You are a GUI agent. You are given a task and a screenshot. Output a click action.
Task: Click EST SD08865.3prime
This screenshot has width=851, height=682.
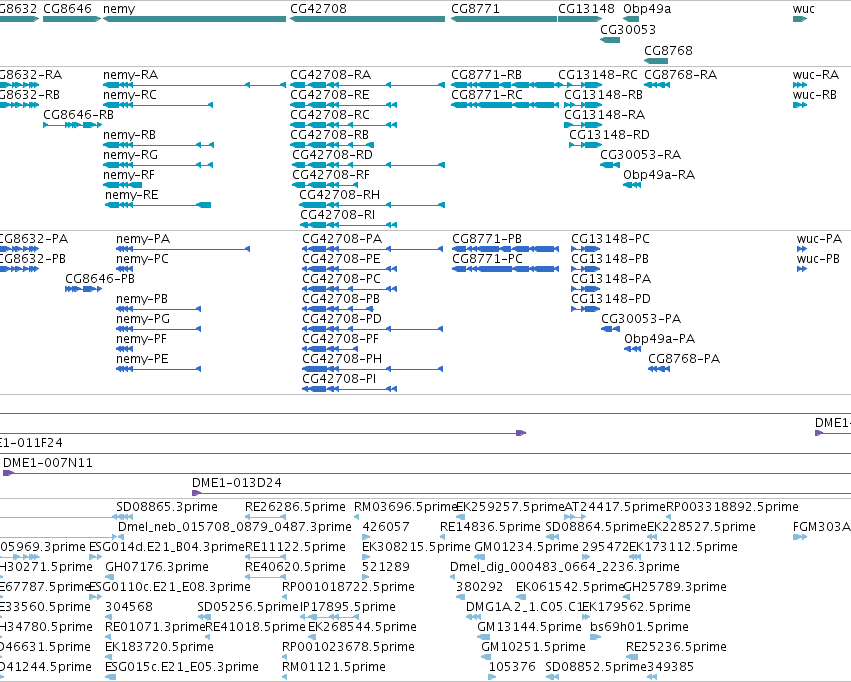point(167,507)
